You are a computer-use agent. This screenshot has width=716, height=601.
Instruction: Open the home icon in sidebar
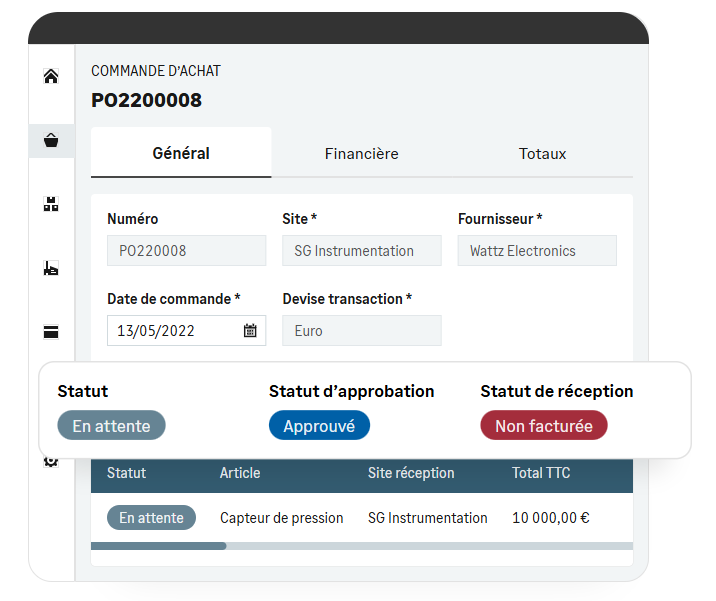pyautogui.click(x=51, y=76)
